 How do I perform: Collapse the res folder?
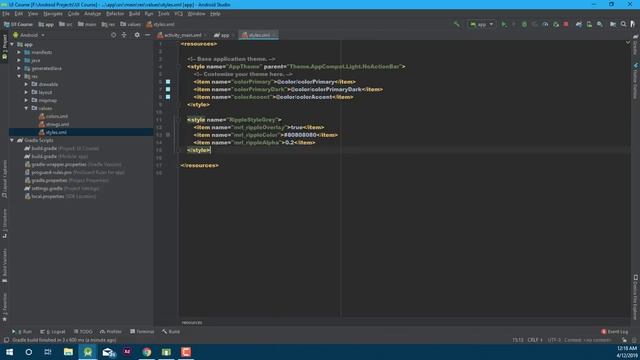[19, 76]
